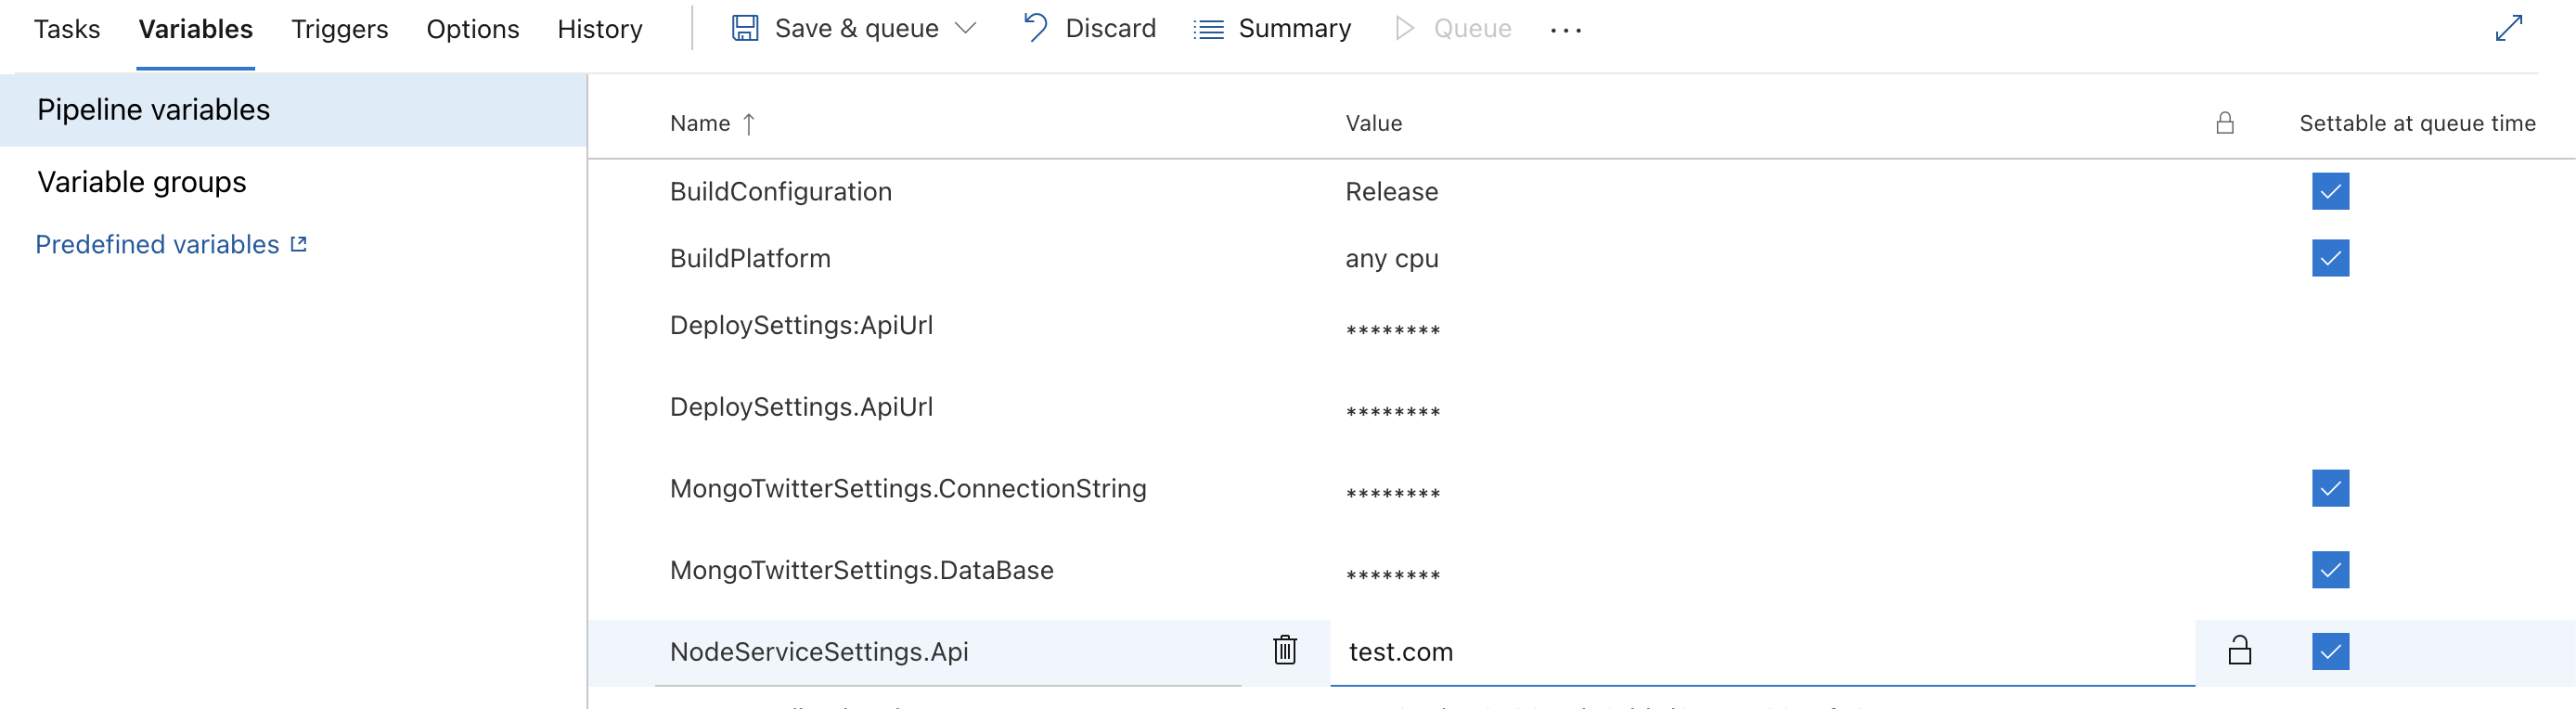This screenshot has width=2576, height=709.
Task: Click the Summary list icon
Action: point(1208,29)
